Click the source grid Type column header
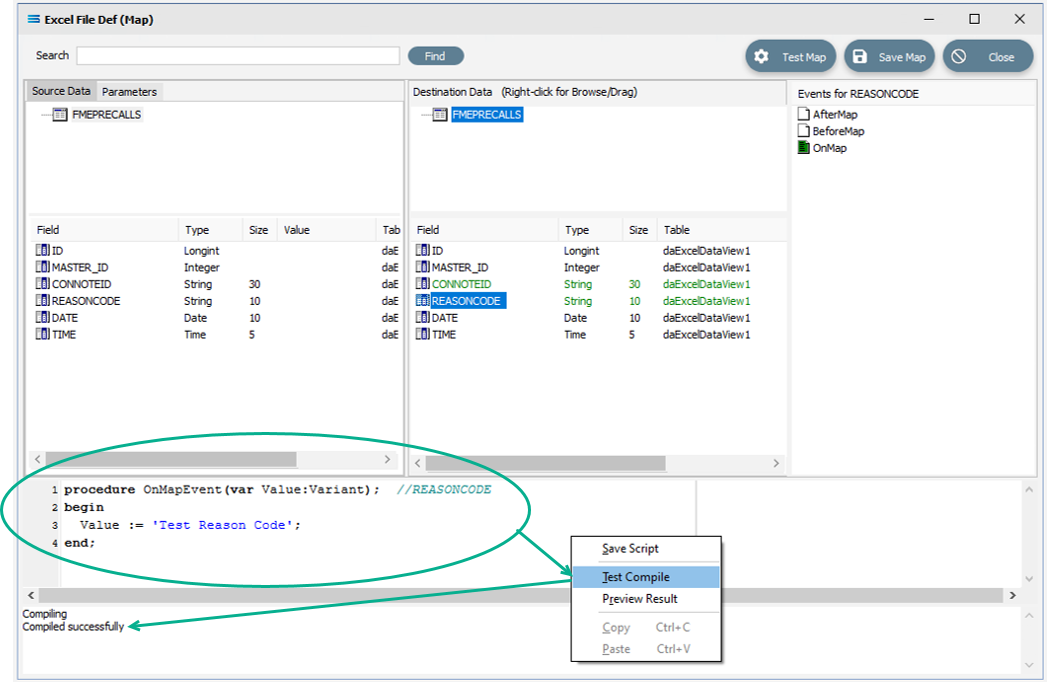Screen dimensions: 1047x682 210,230
